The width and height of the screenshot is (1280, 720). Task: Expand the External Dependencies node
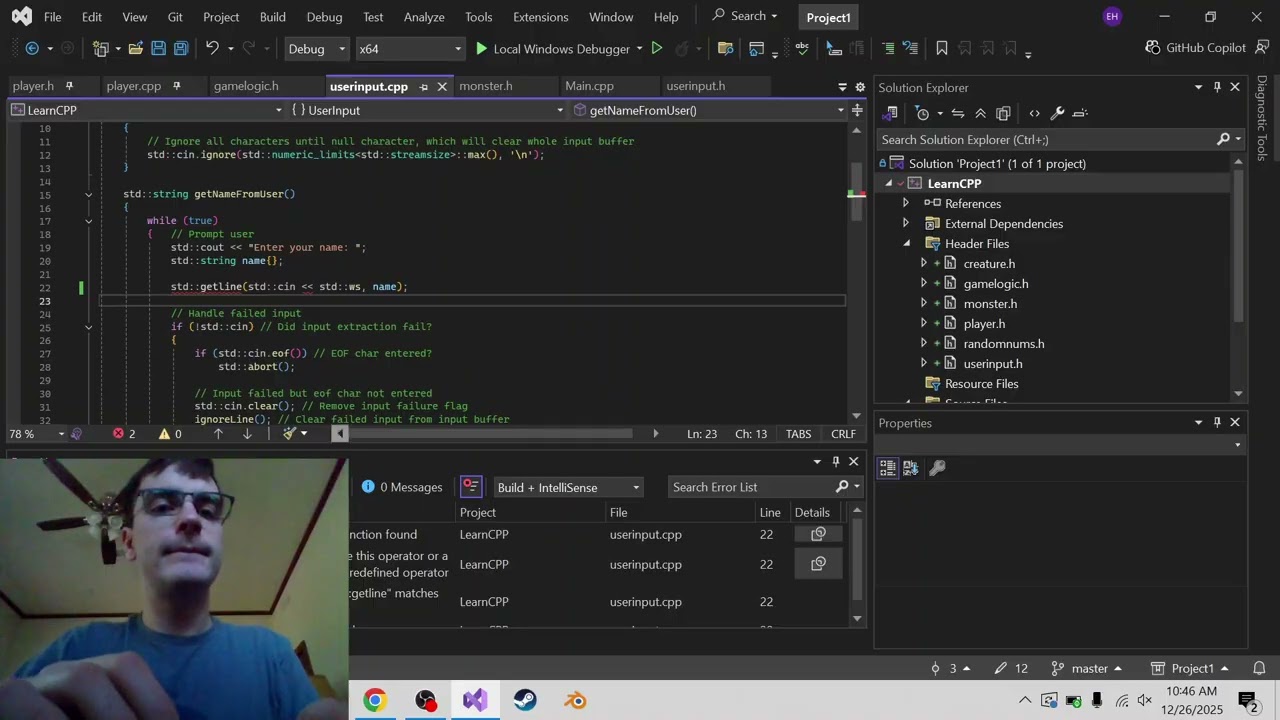906,223
